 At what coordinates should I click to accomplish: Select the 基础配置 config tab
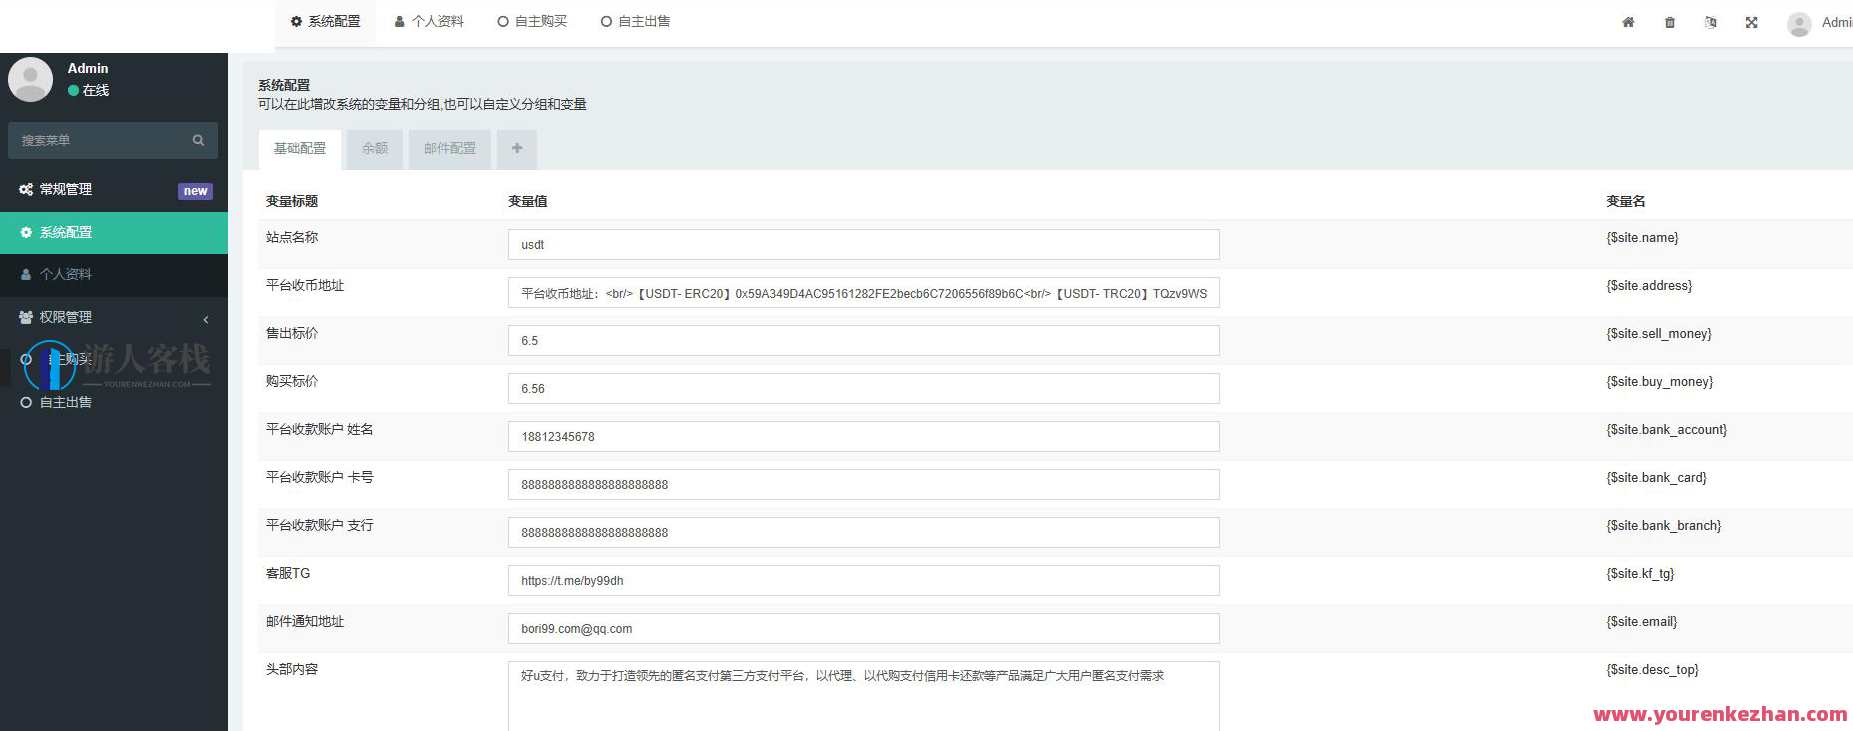[300, 149]
